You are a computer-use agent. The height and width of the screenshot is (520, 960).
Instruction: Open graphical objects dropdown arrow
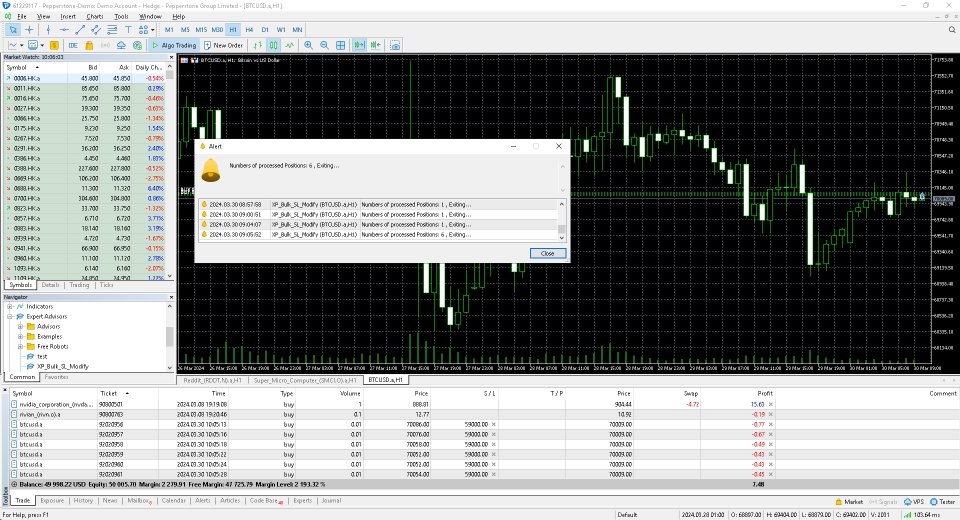[x=152, y=29]
